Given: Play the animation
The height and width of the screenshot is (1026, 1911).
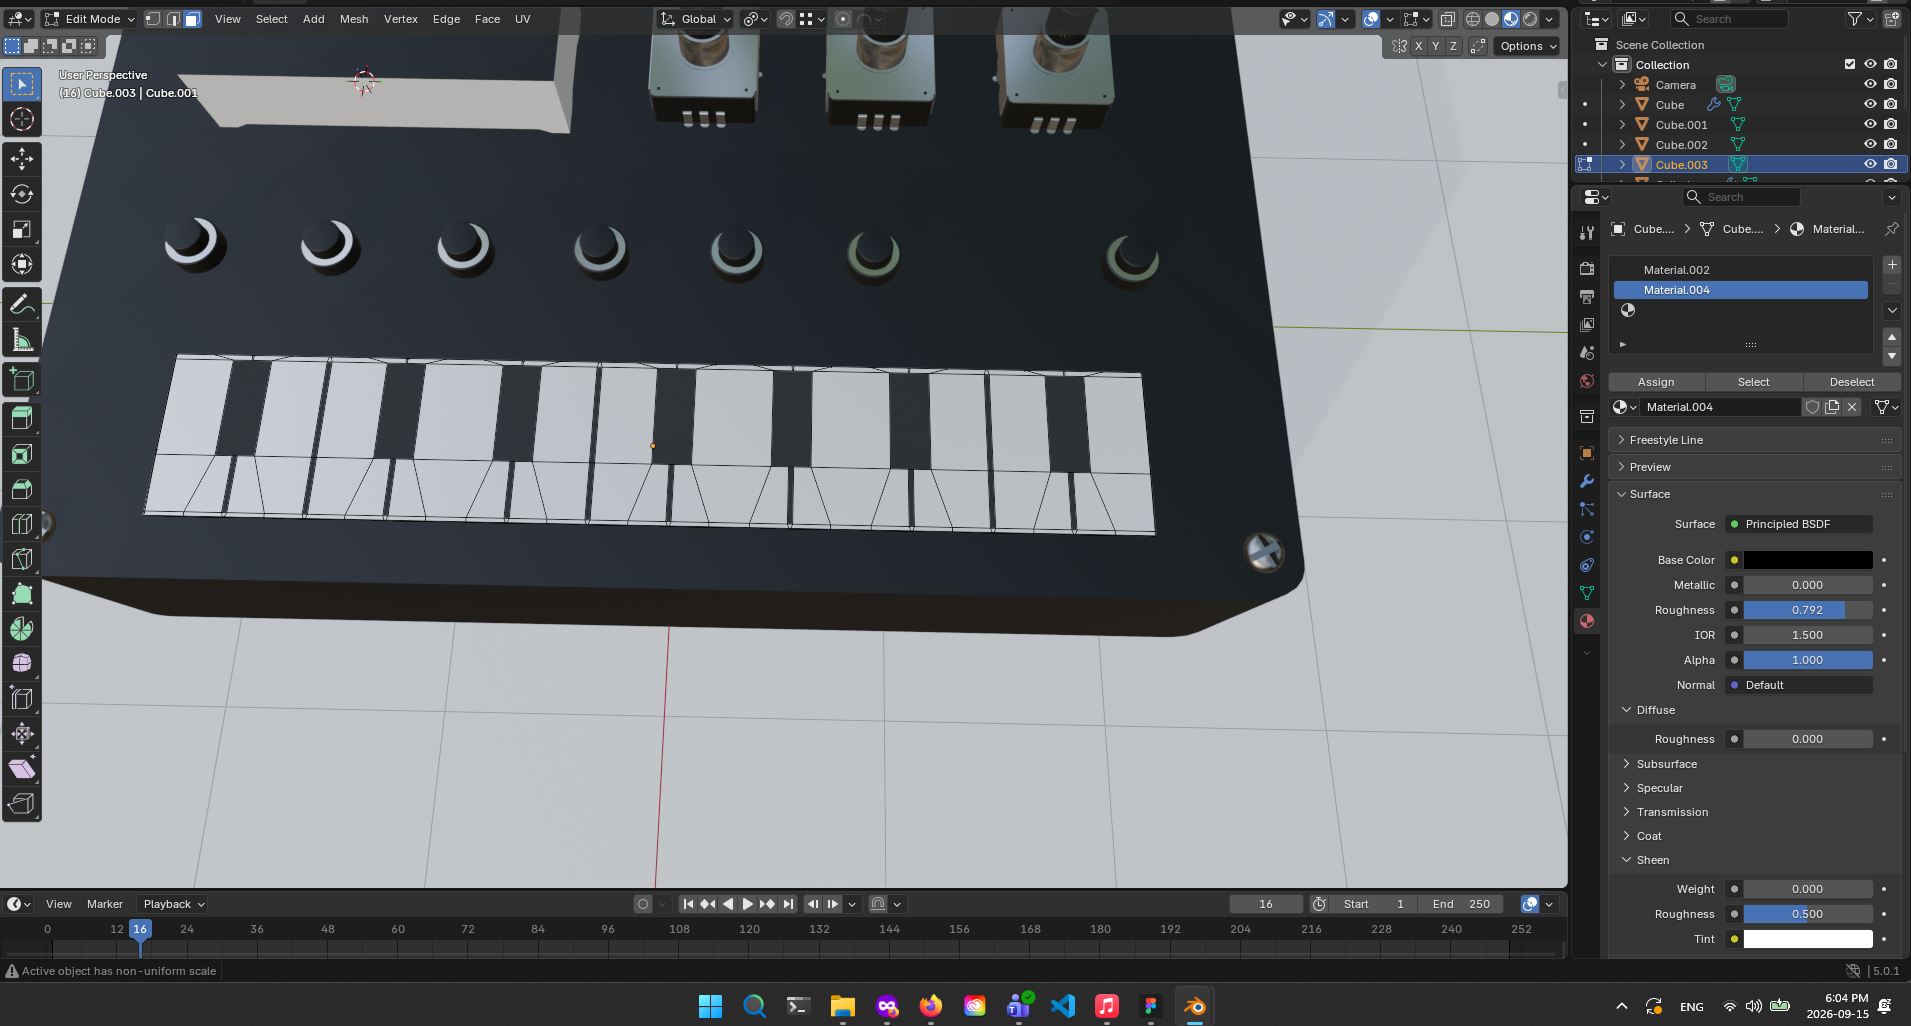Looking at the screenshot, I should point(747,904).
